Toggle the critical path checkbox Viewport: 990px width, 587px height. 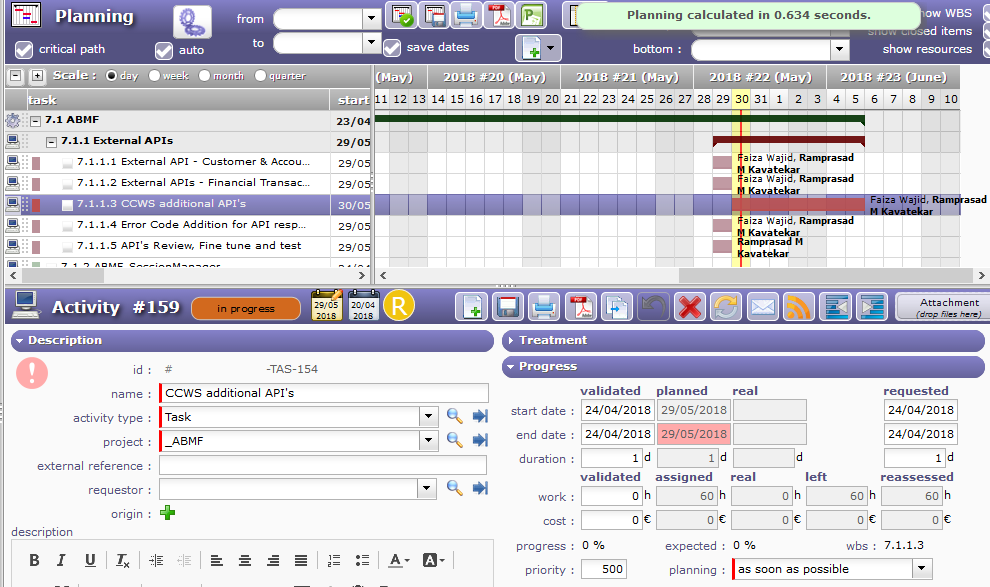[24, 50]
